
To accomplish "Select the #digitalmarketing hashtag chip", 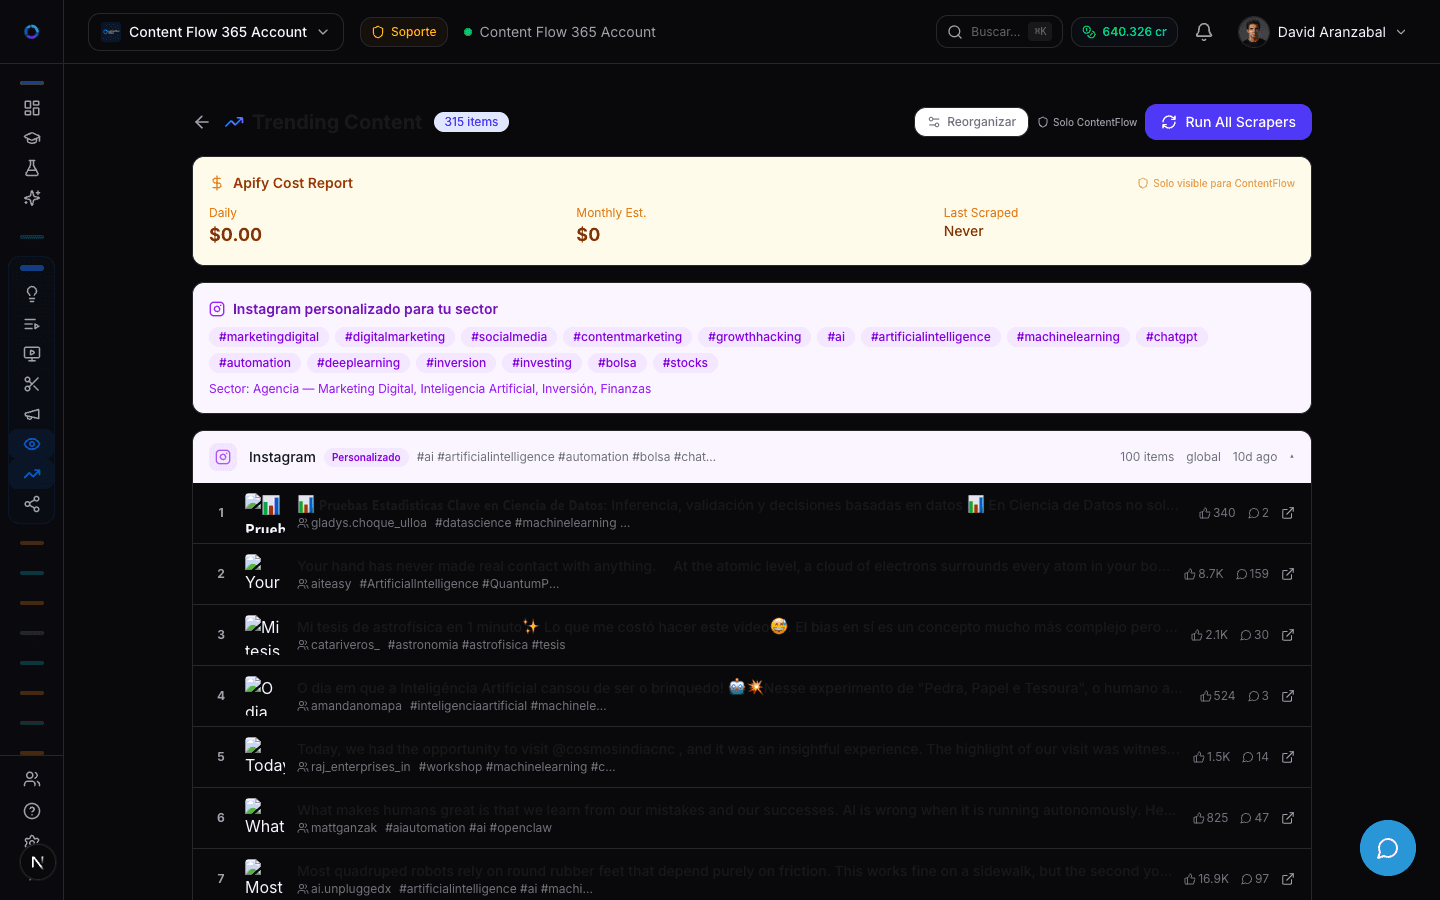I will tap(395, 337).
